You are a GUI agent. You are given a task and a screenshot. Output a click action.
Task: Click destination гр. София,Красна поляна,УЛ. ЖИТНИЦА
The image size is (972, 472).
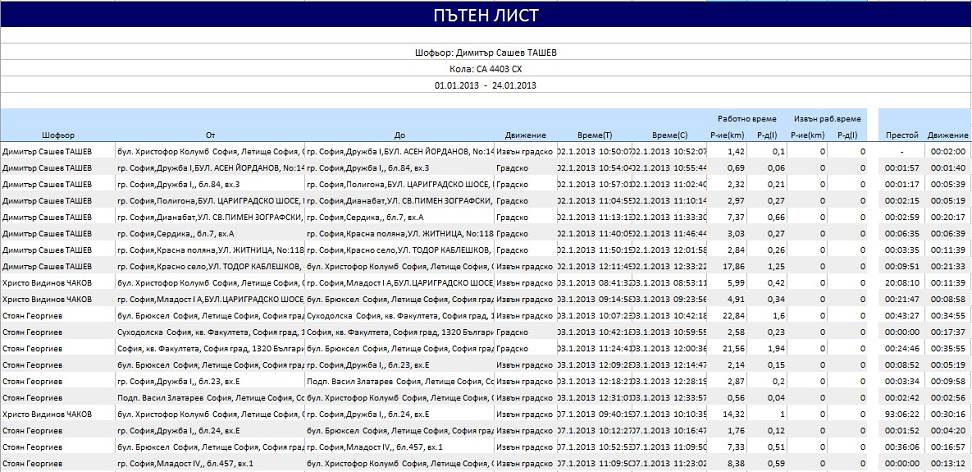coord(400,234)
